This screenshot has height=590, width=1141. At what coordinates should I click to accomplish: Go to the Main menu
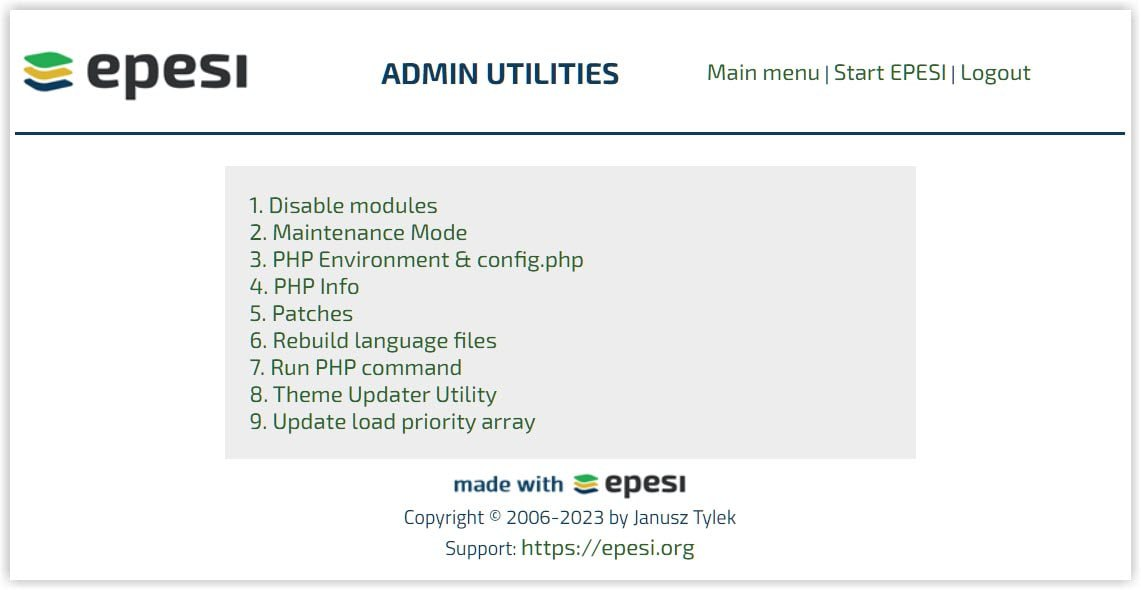coord(762,72)
